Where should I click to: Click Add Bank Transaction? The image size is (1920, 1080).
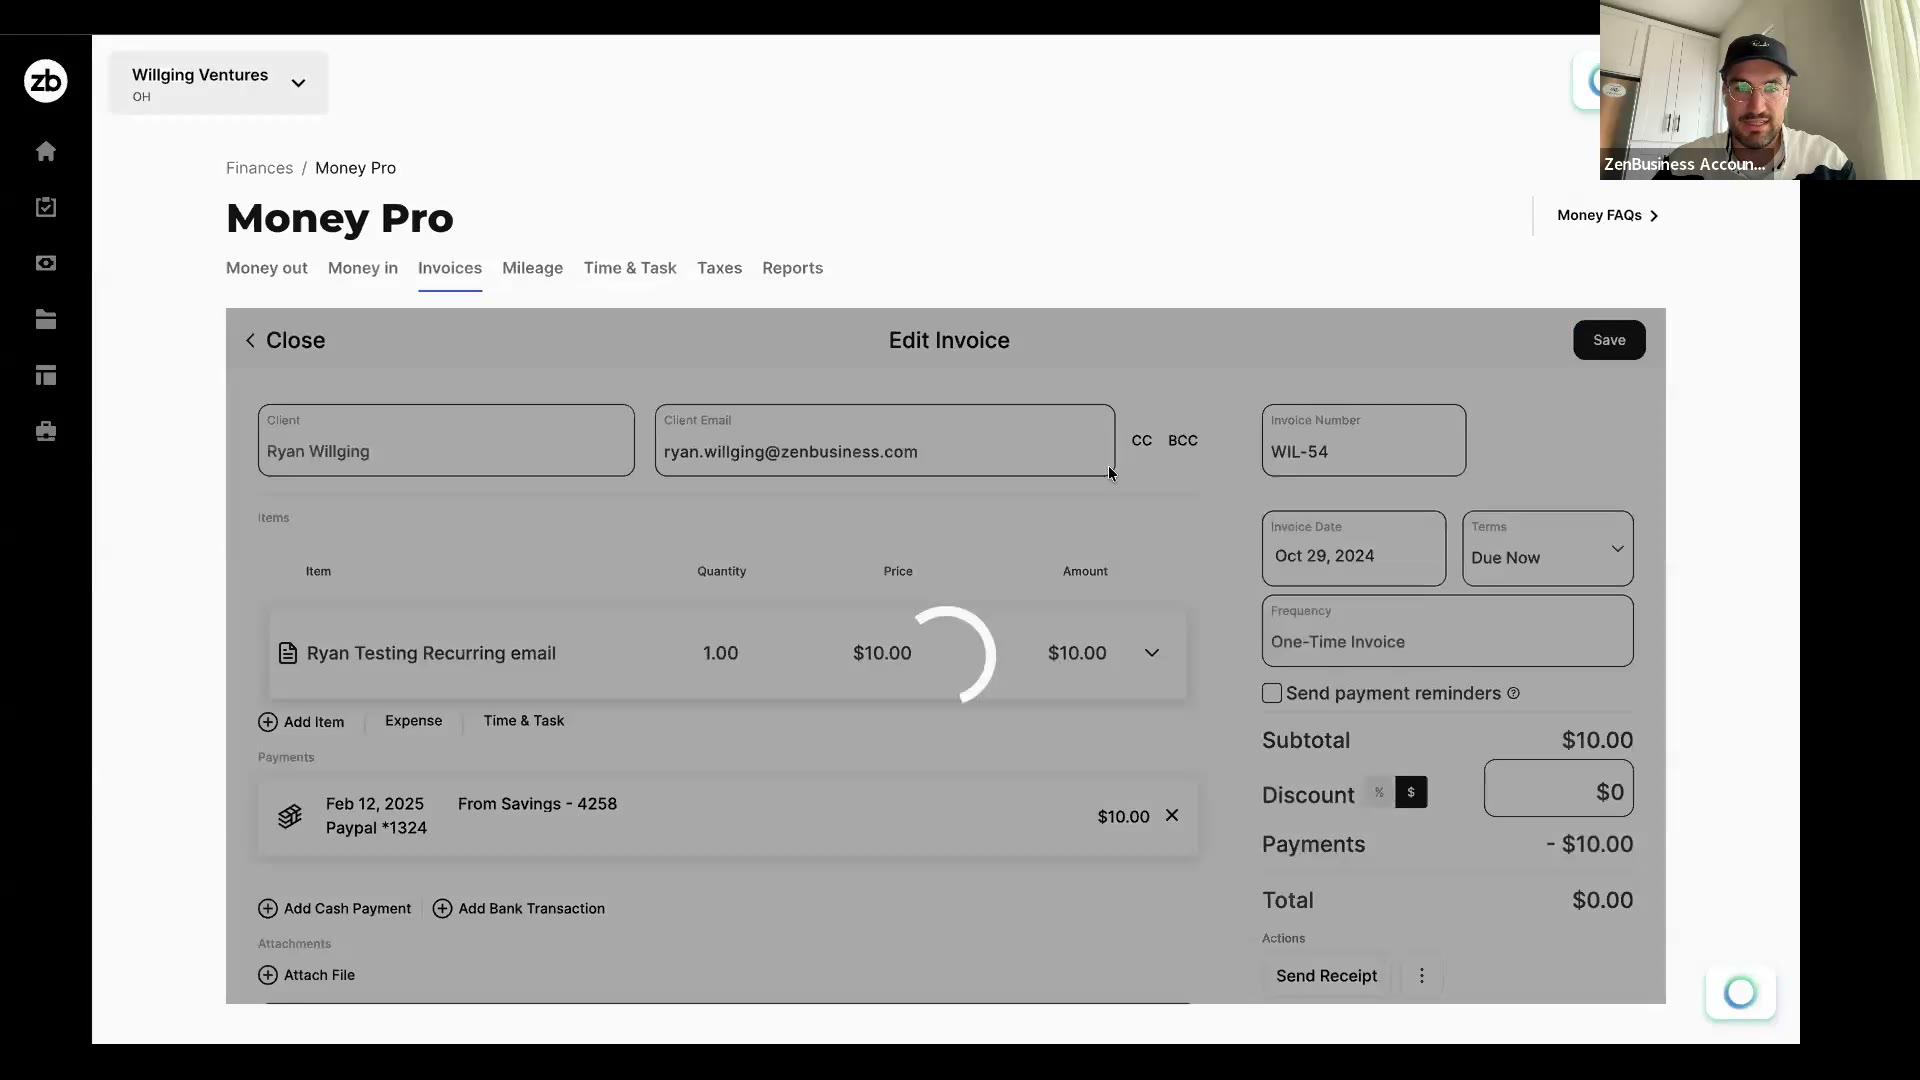[x=519, y=908]
